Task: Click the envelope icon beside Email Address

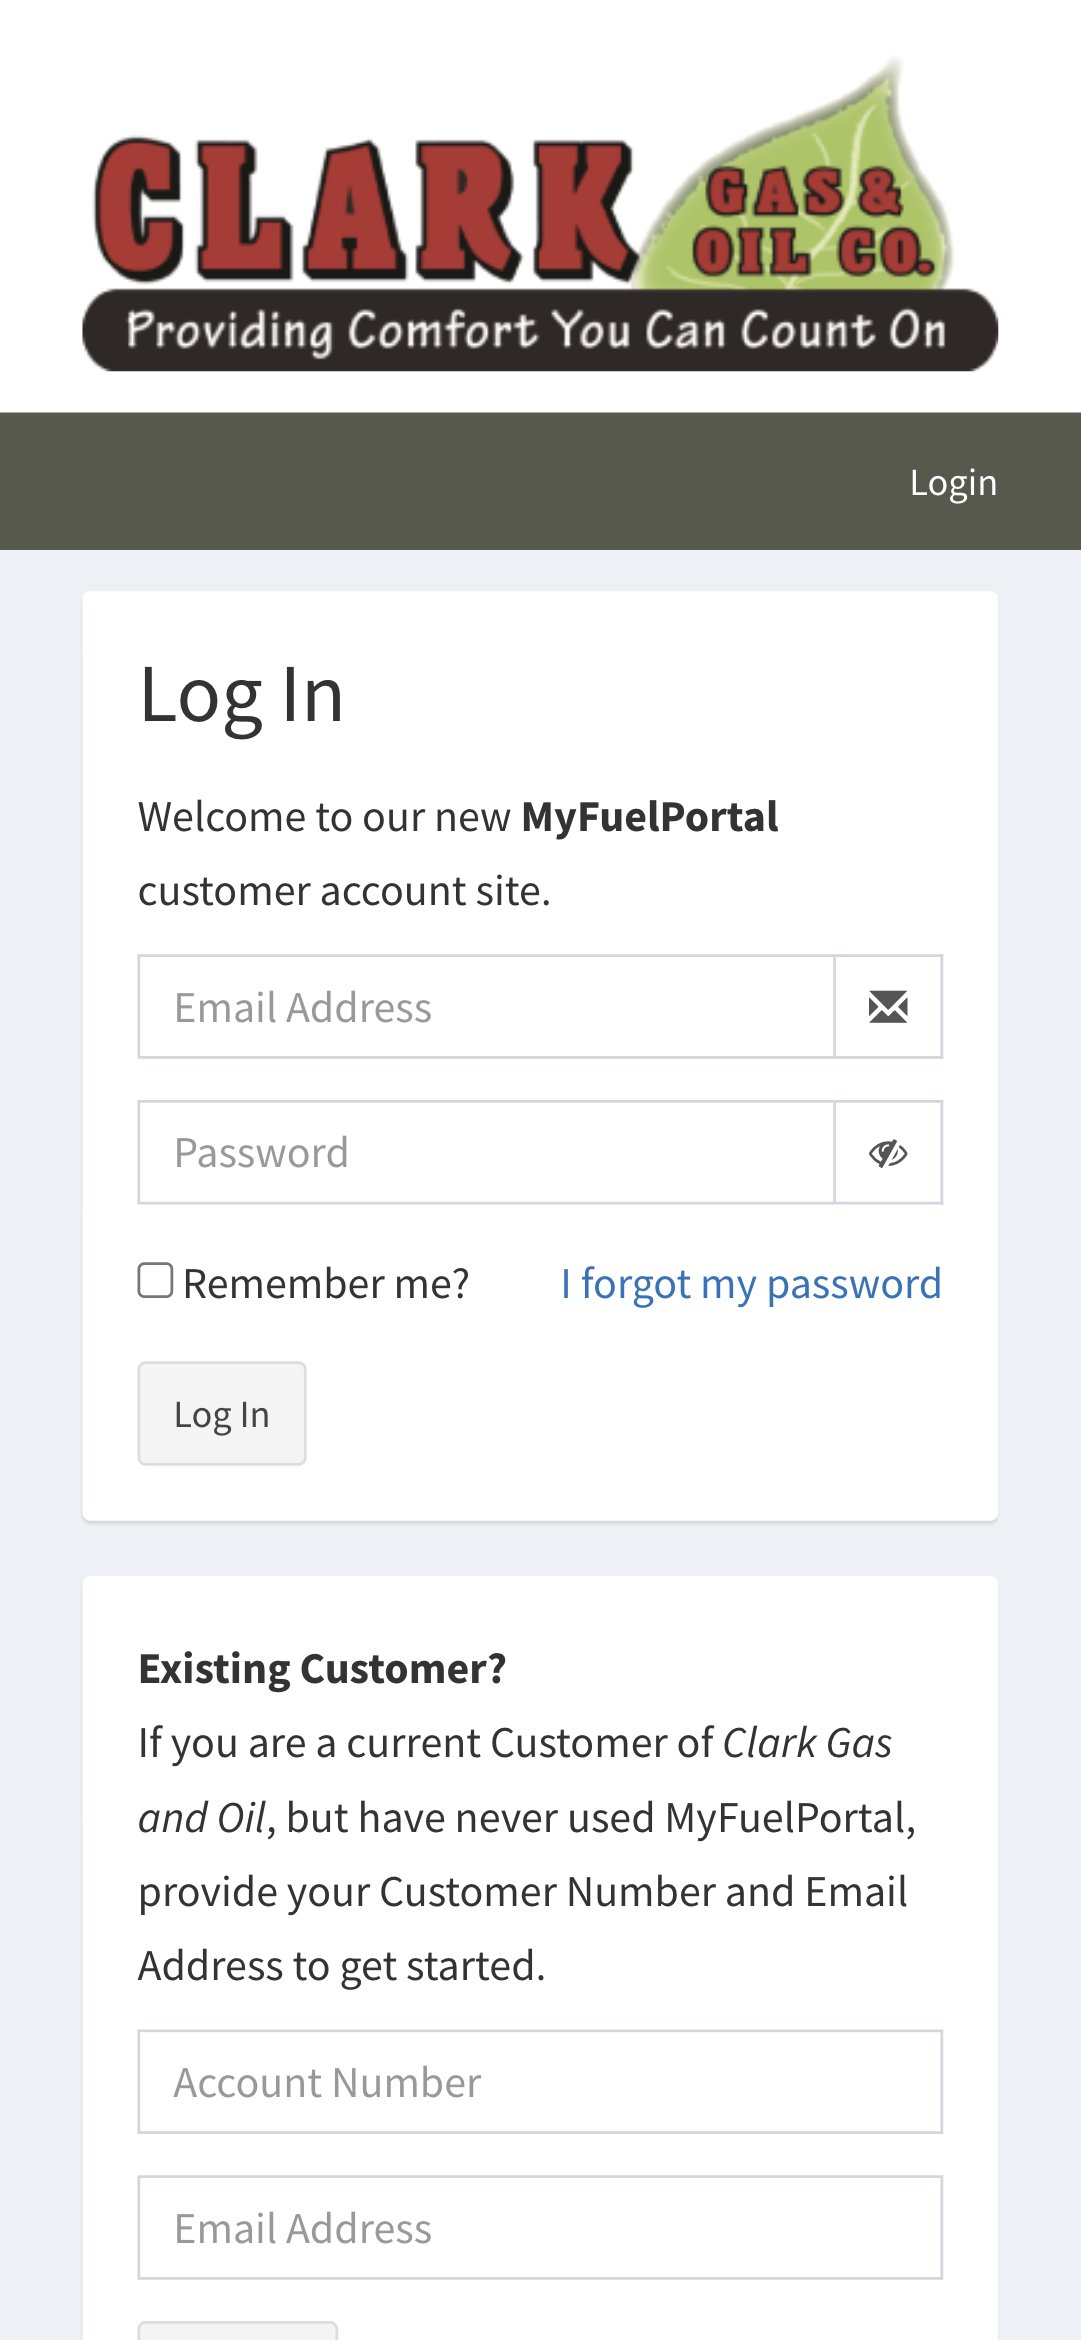Action: (x=888, y=1007)
